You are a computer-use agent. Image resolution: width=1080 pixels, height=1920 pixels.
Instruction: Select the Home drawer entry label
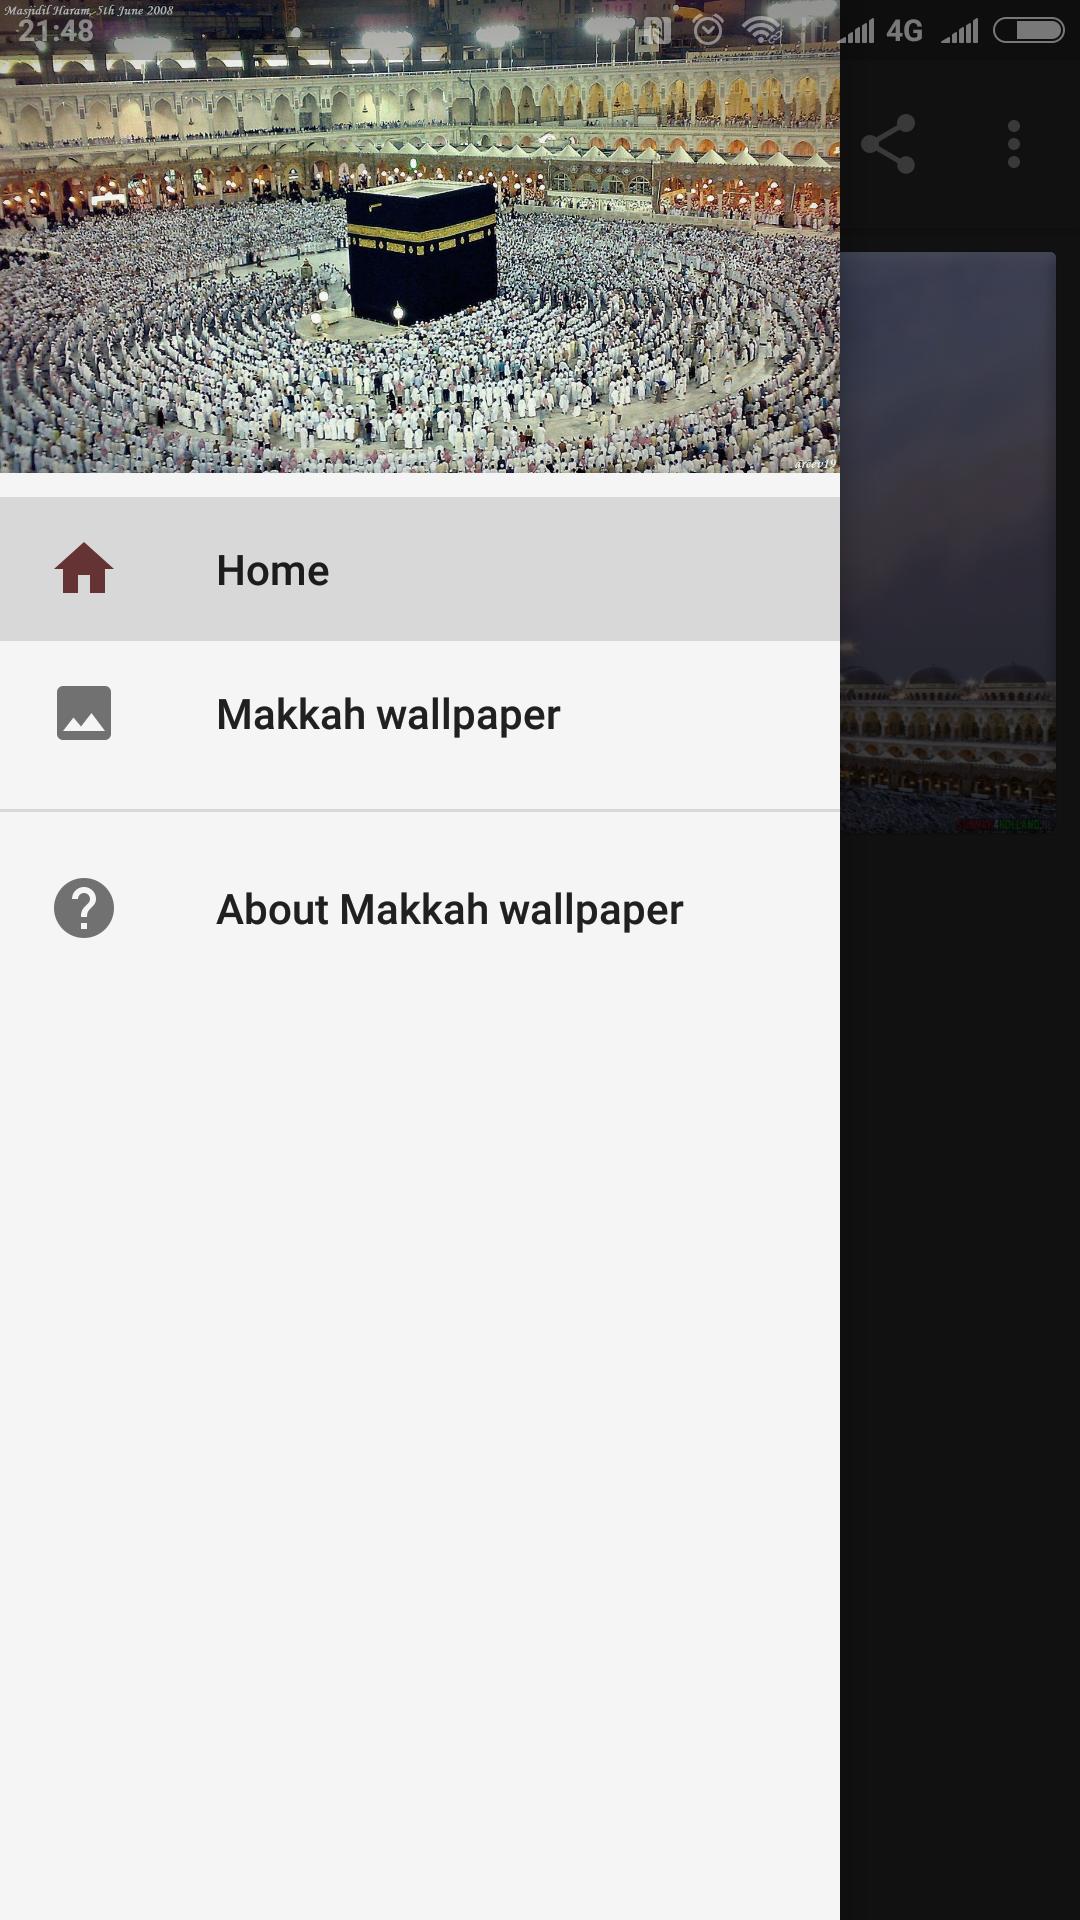(272, 570)
